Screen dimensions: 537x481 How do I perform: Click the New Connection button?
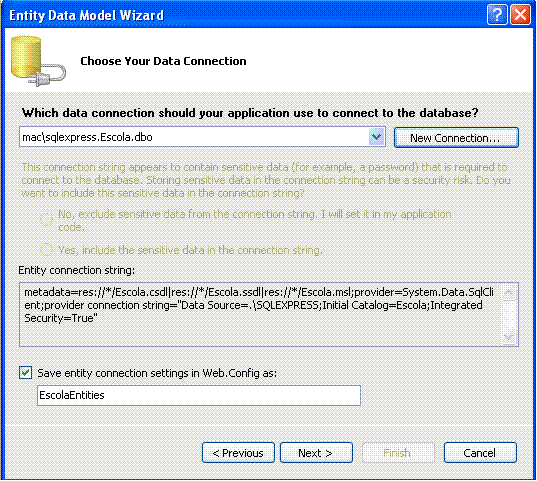(456, 138)
